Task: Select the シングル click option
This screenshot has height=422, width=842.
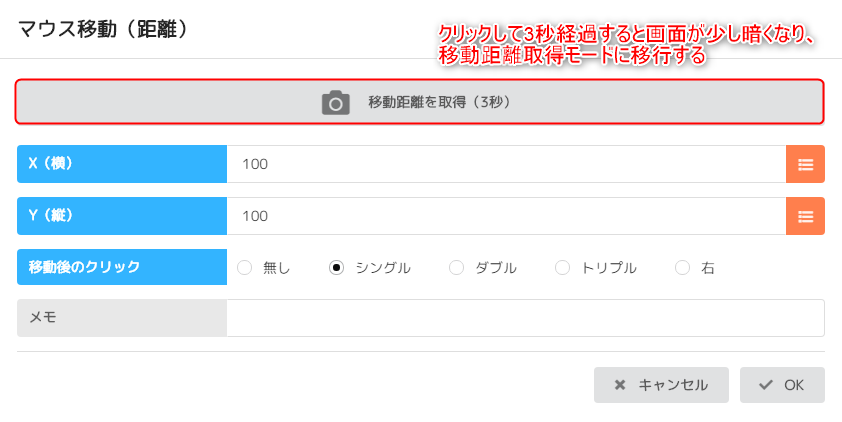Action: pyautogui.click(x=337, y=267)
